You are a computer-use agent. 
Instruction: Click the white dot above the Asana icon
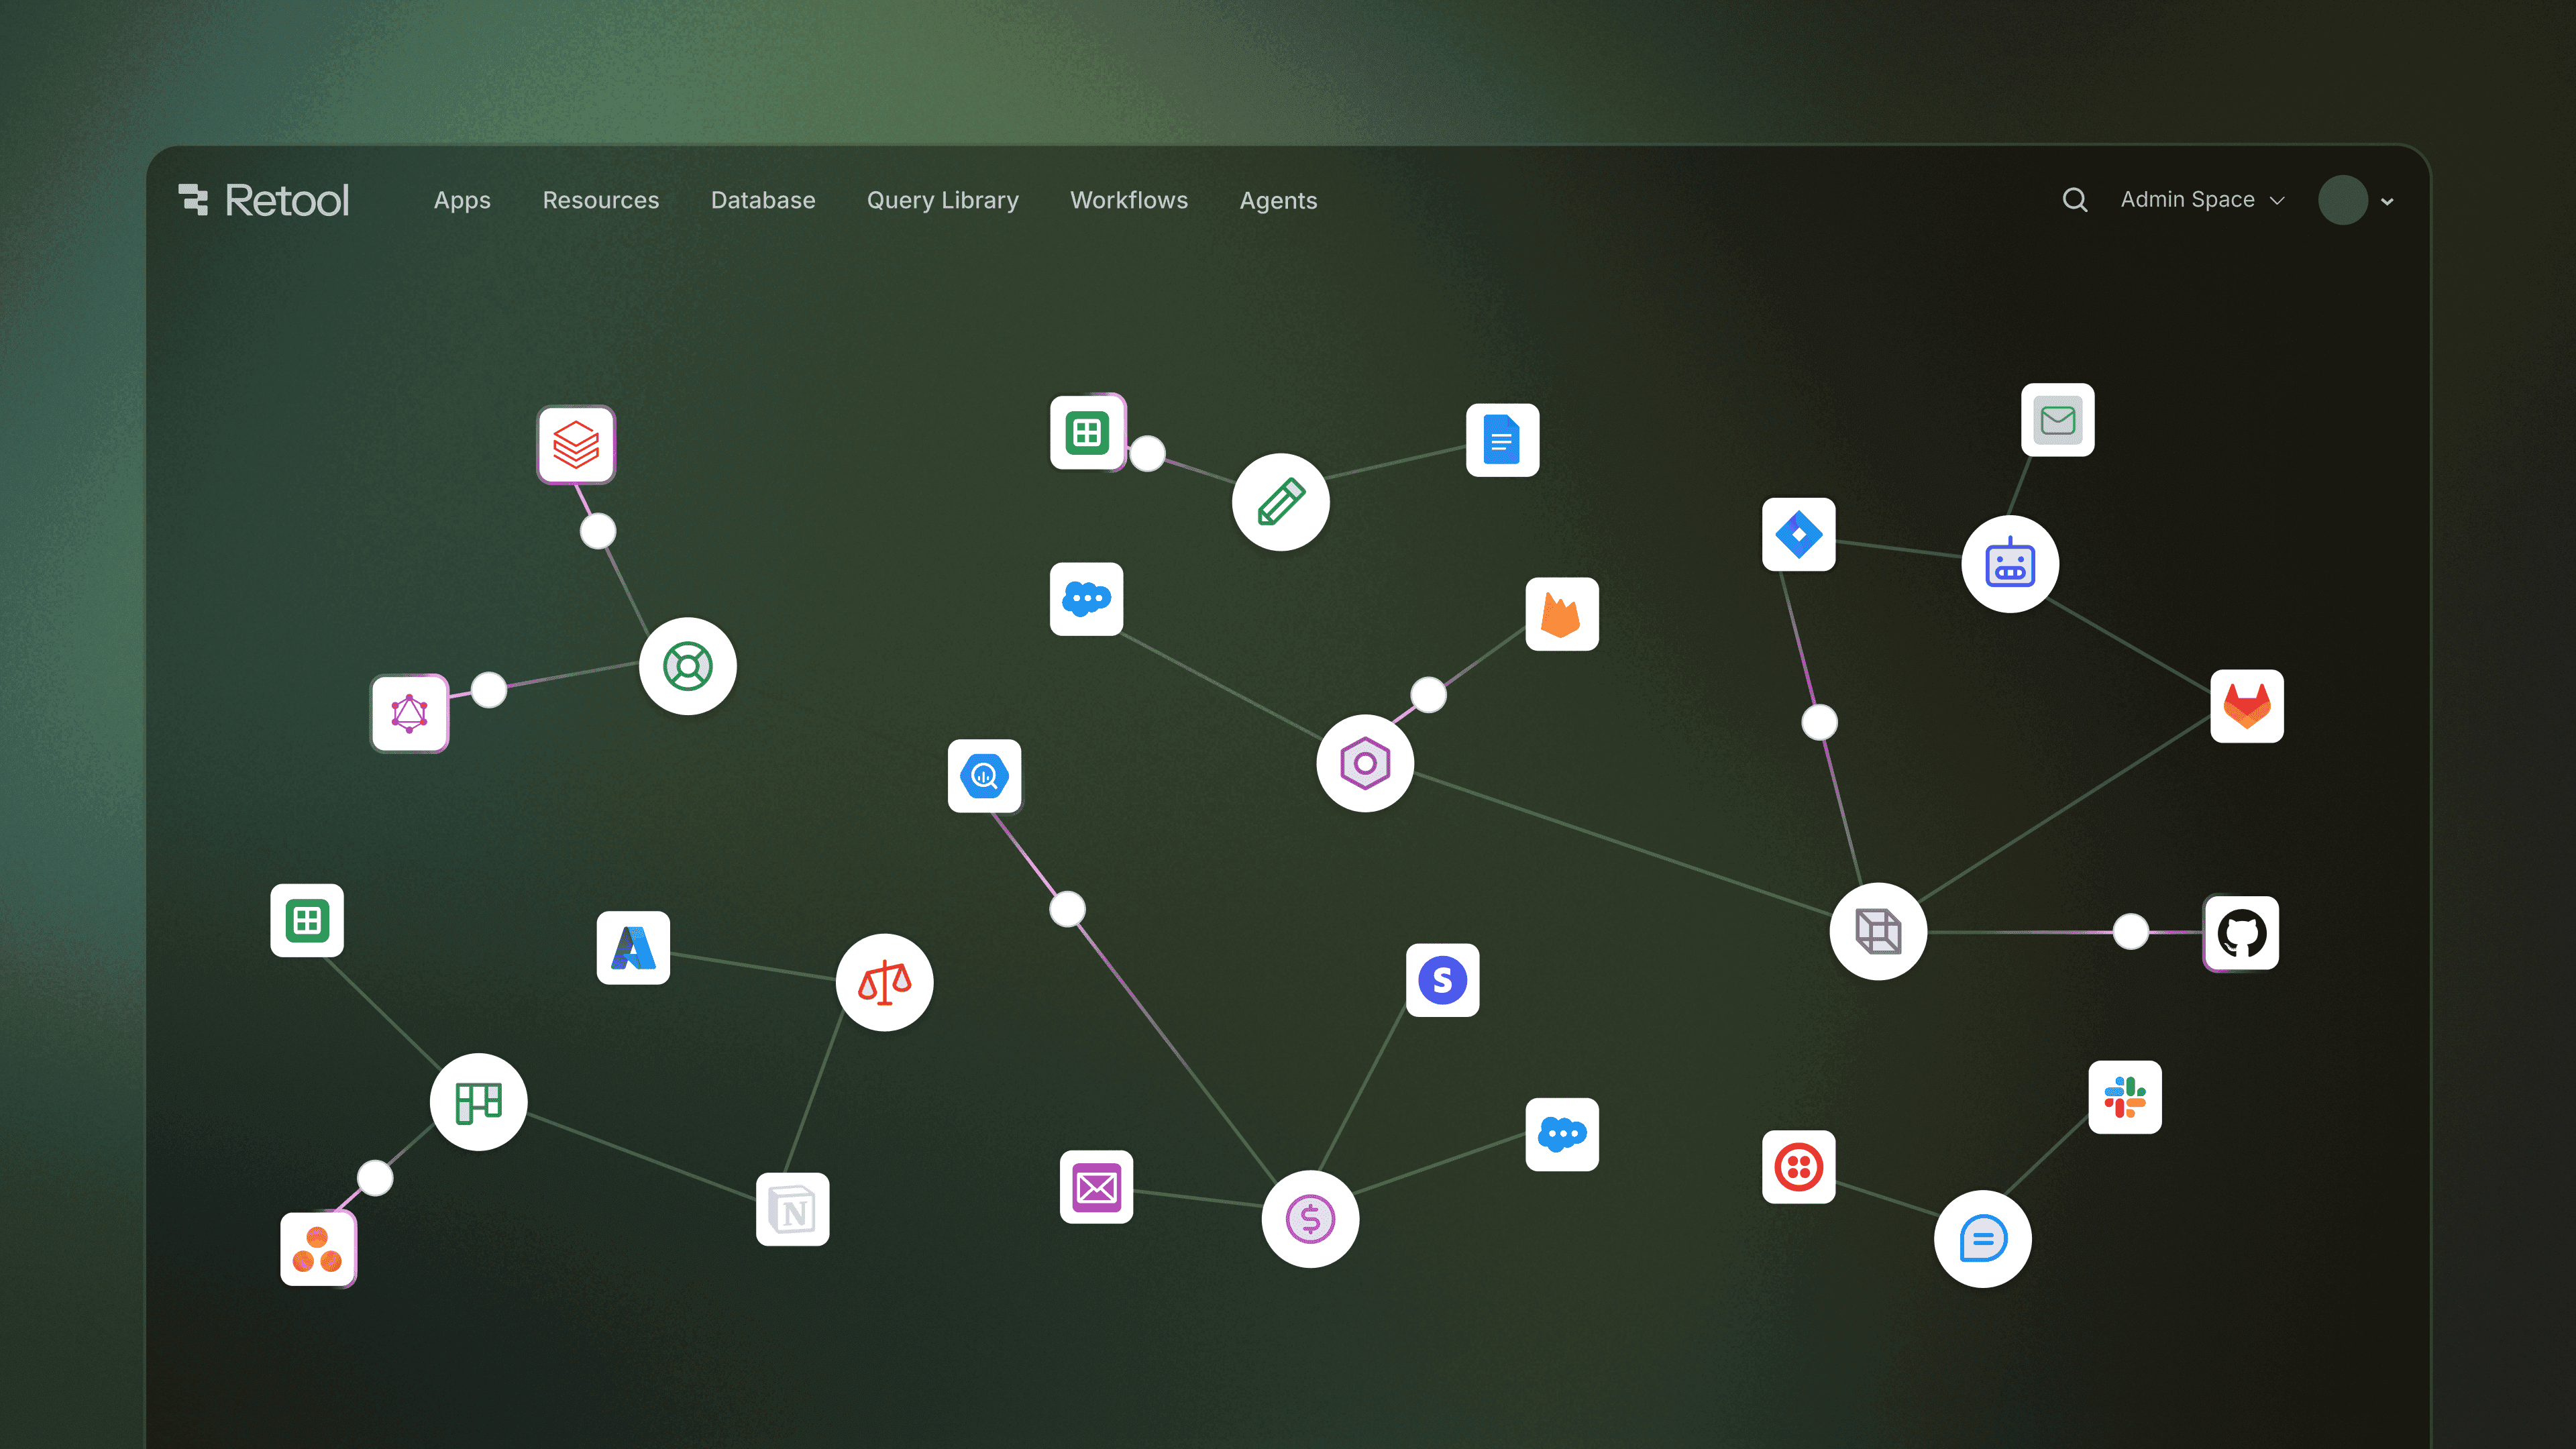tap(375, 1178)
